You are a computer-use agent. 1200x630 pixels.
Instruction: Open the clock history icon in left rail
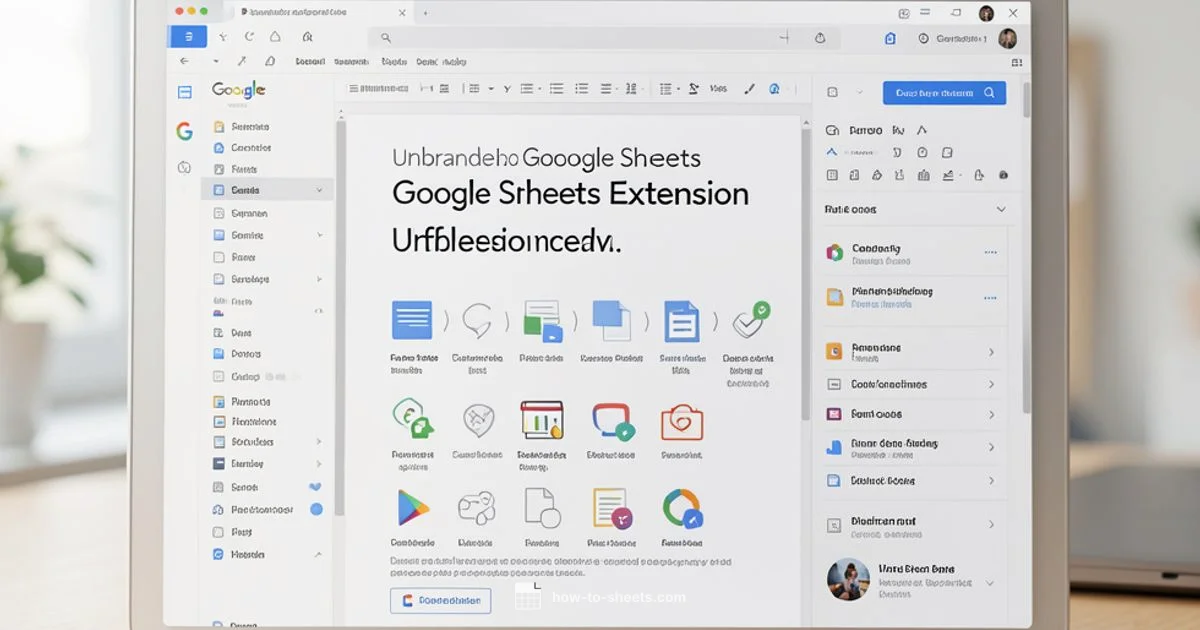tap(184, 167)
